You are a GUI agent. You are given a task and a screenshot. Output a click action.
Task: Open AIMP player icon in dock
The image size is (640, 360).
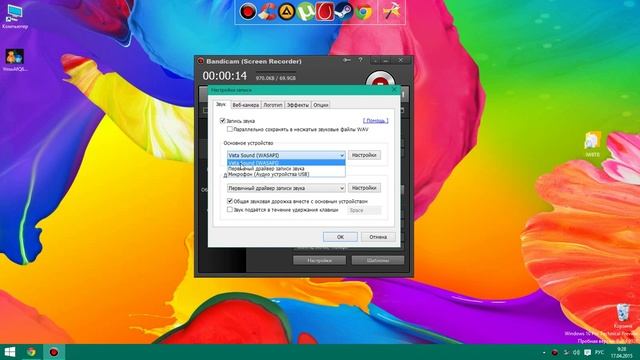[286, 11]
